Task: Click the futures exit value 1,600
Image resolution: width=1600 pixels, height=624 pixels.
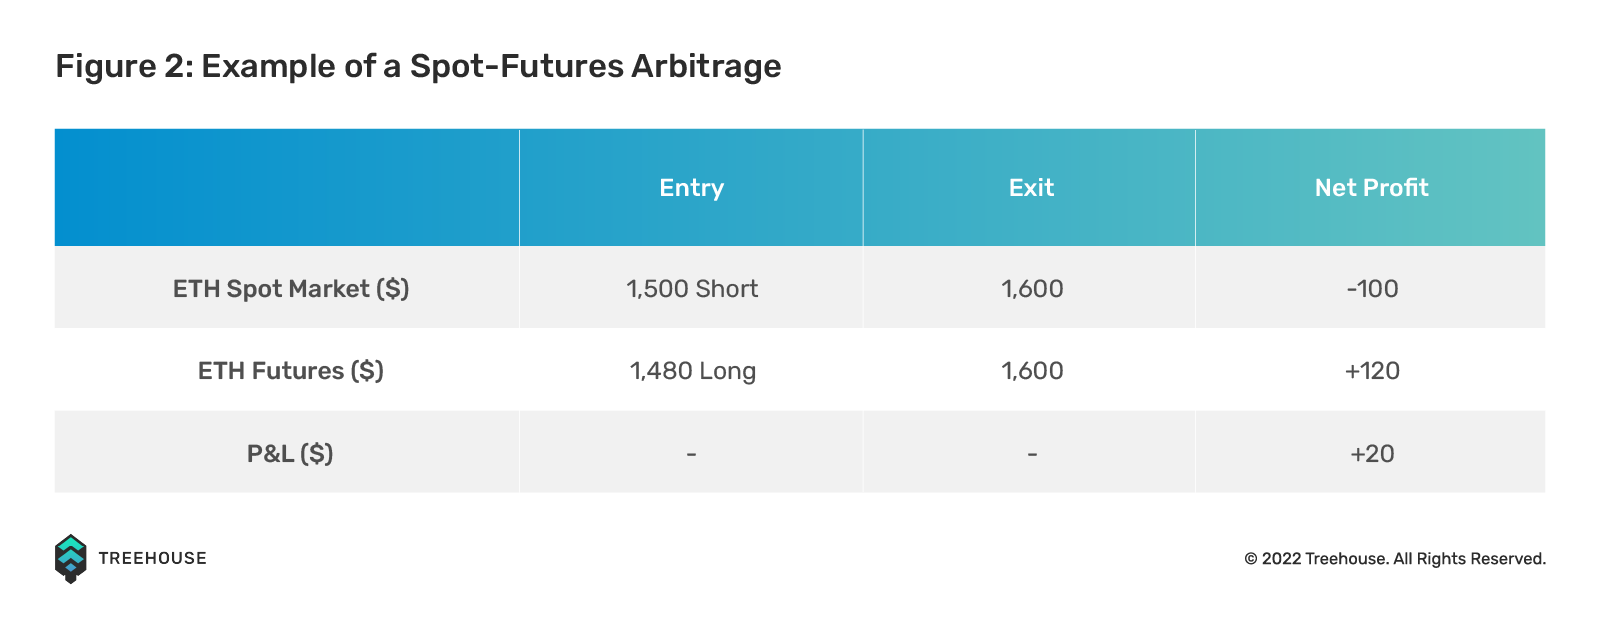Action: 1032,371
